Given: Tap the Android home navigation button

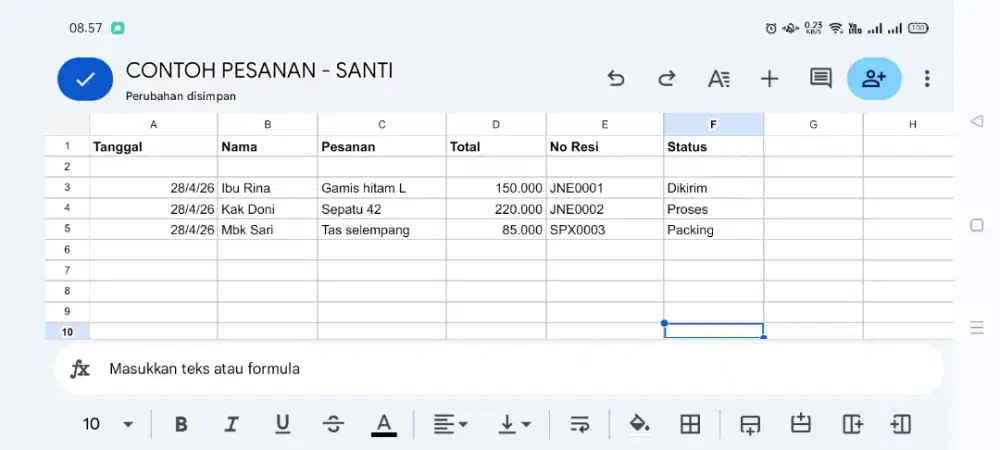Looking at the screenshot, I should pyautogui.click(x=976, y=225).
